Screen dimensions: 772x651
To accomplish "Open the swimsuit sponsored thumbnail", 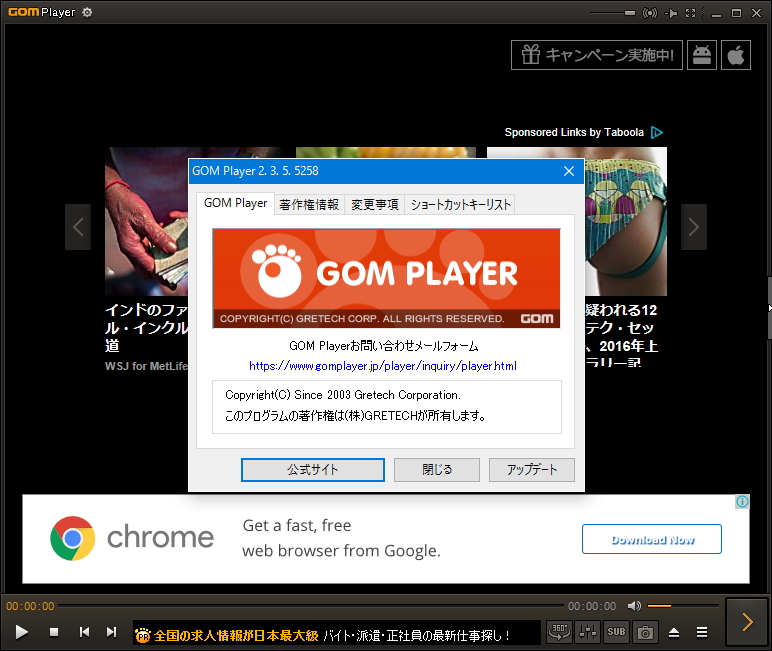I will tap(626, 221).
